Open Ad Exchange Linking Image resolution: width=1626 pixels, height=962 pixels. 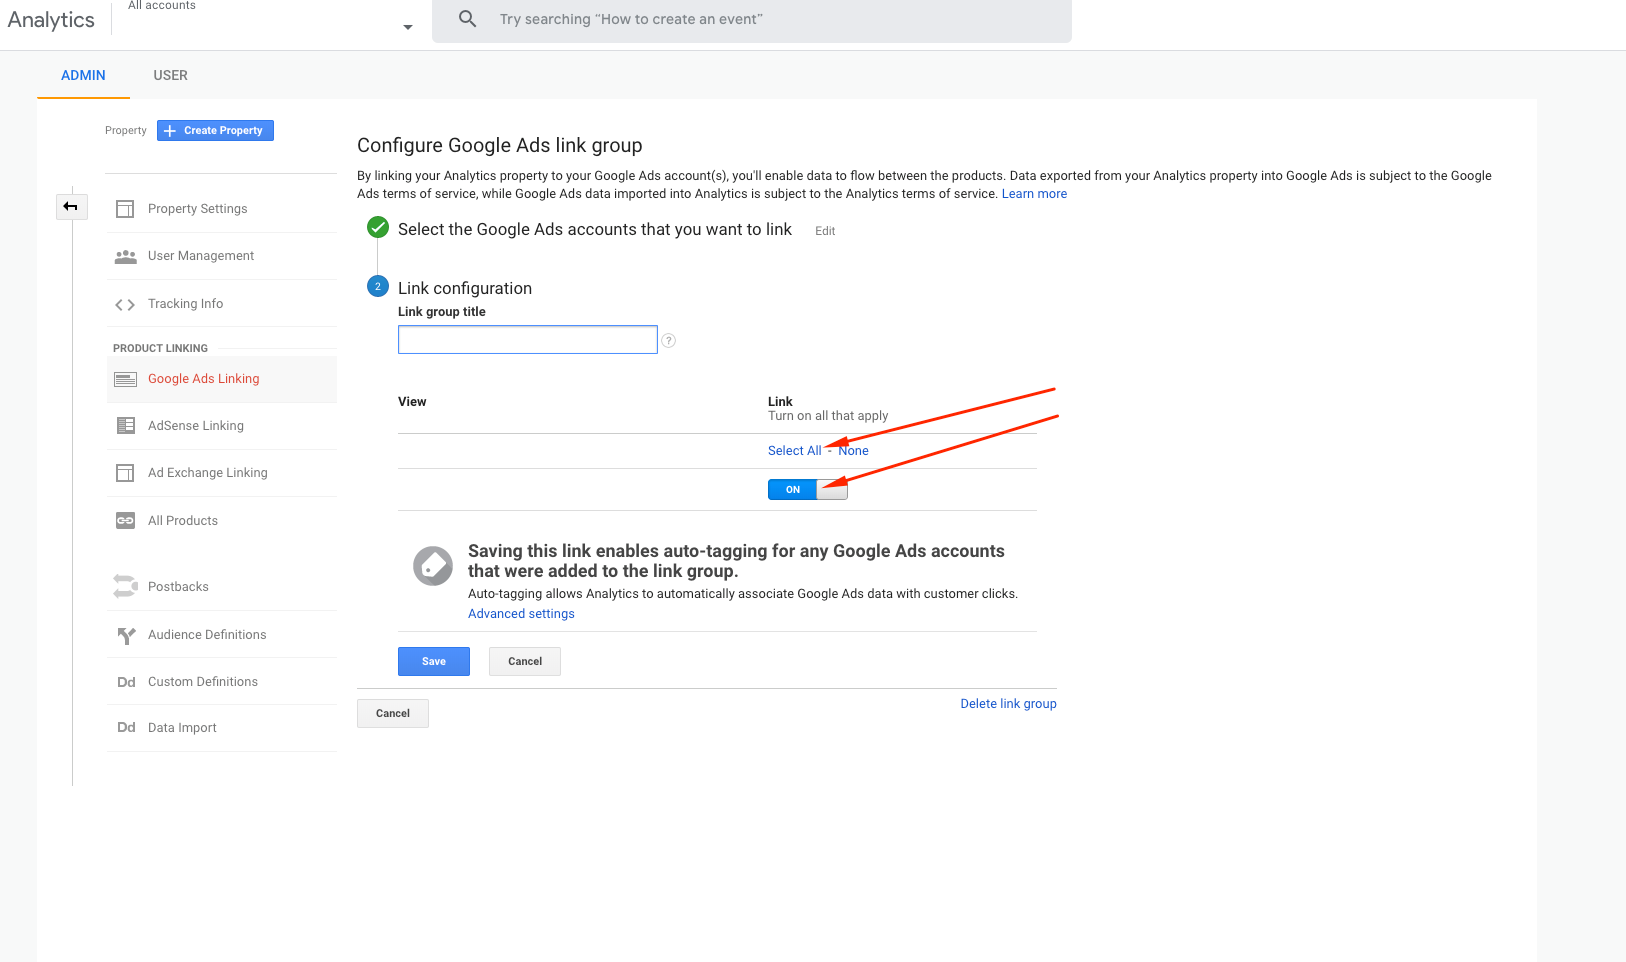207,472
